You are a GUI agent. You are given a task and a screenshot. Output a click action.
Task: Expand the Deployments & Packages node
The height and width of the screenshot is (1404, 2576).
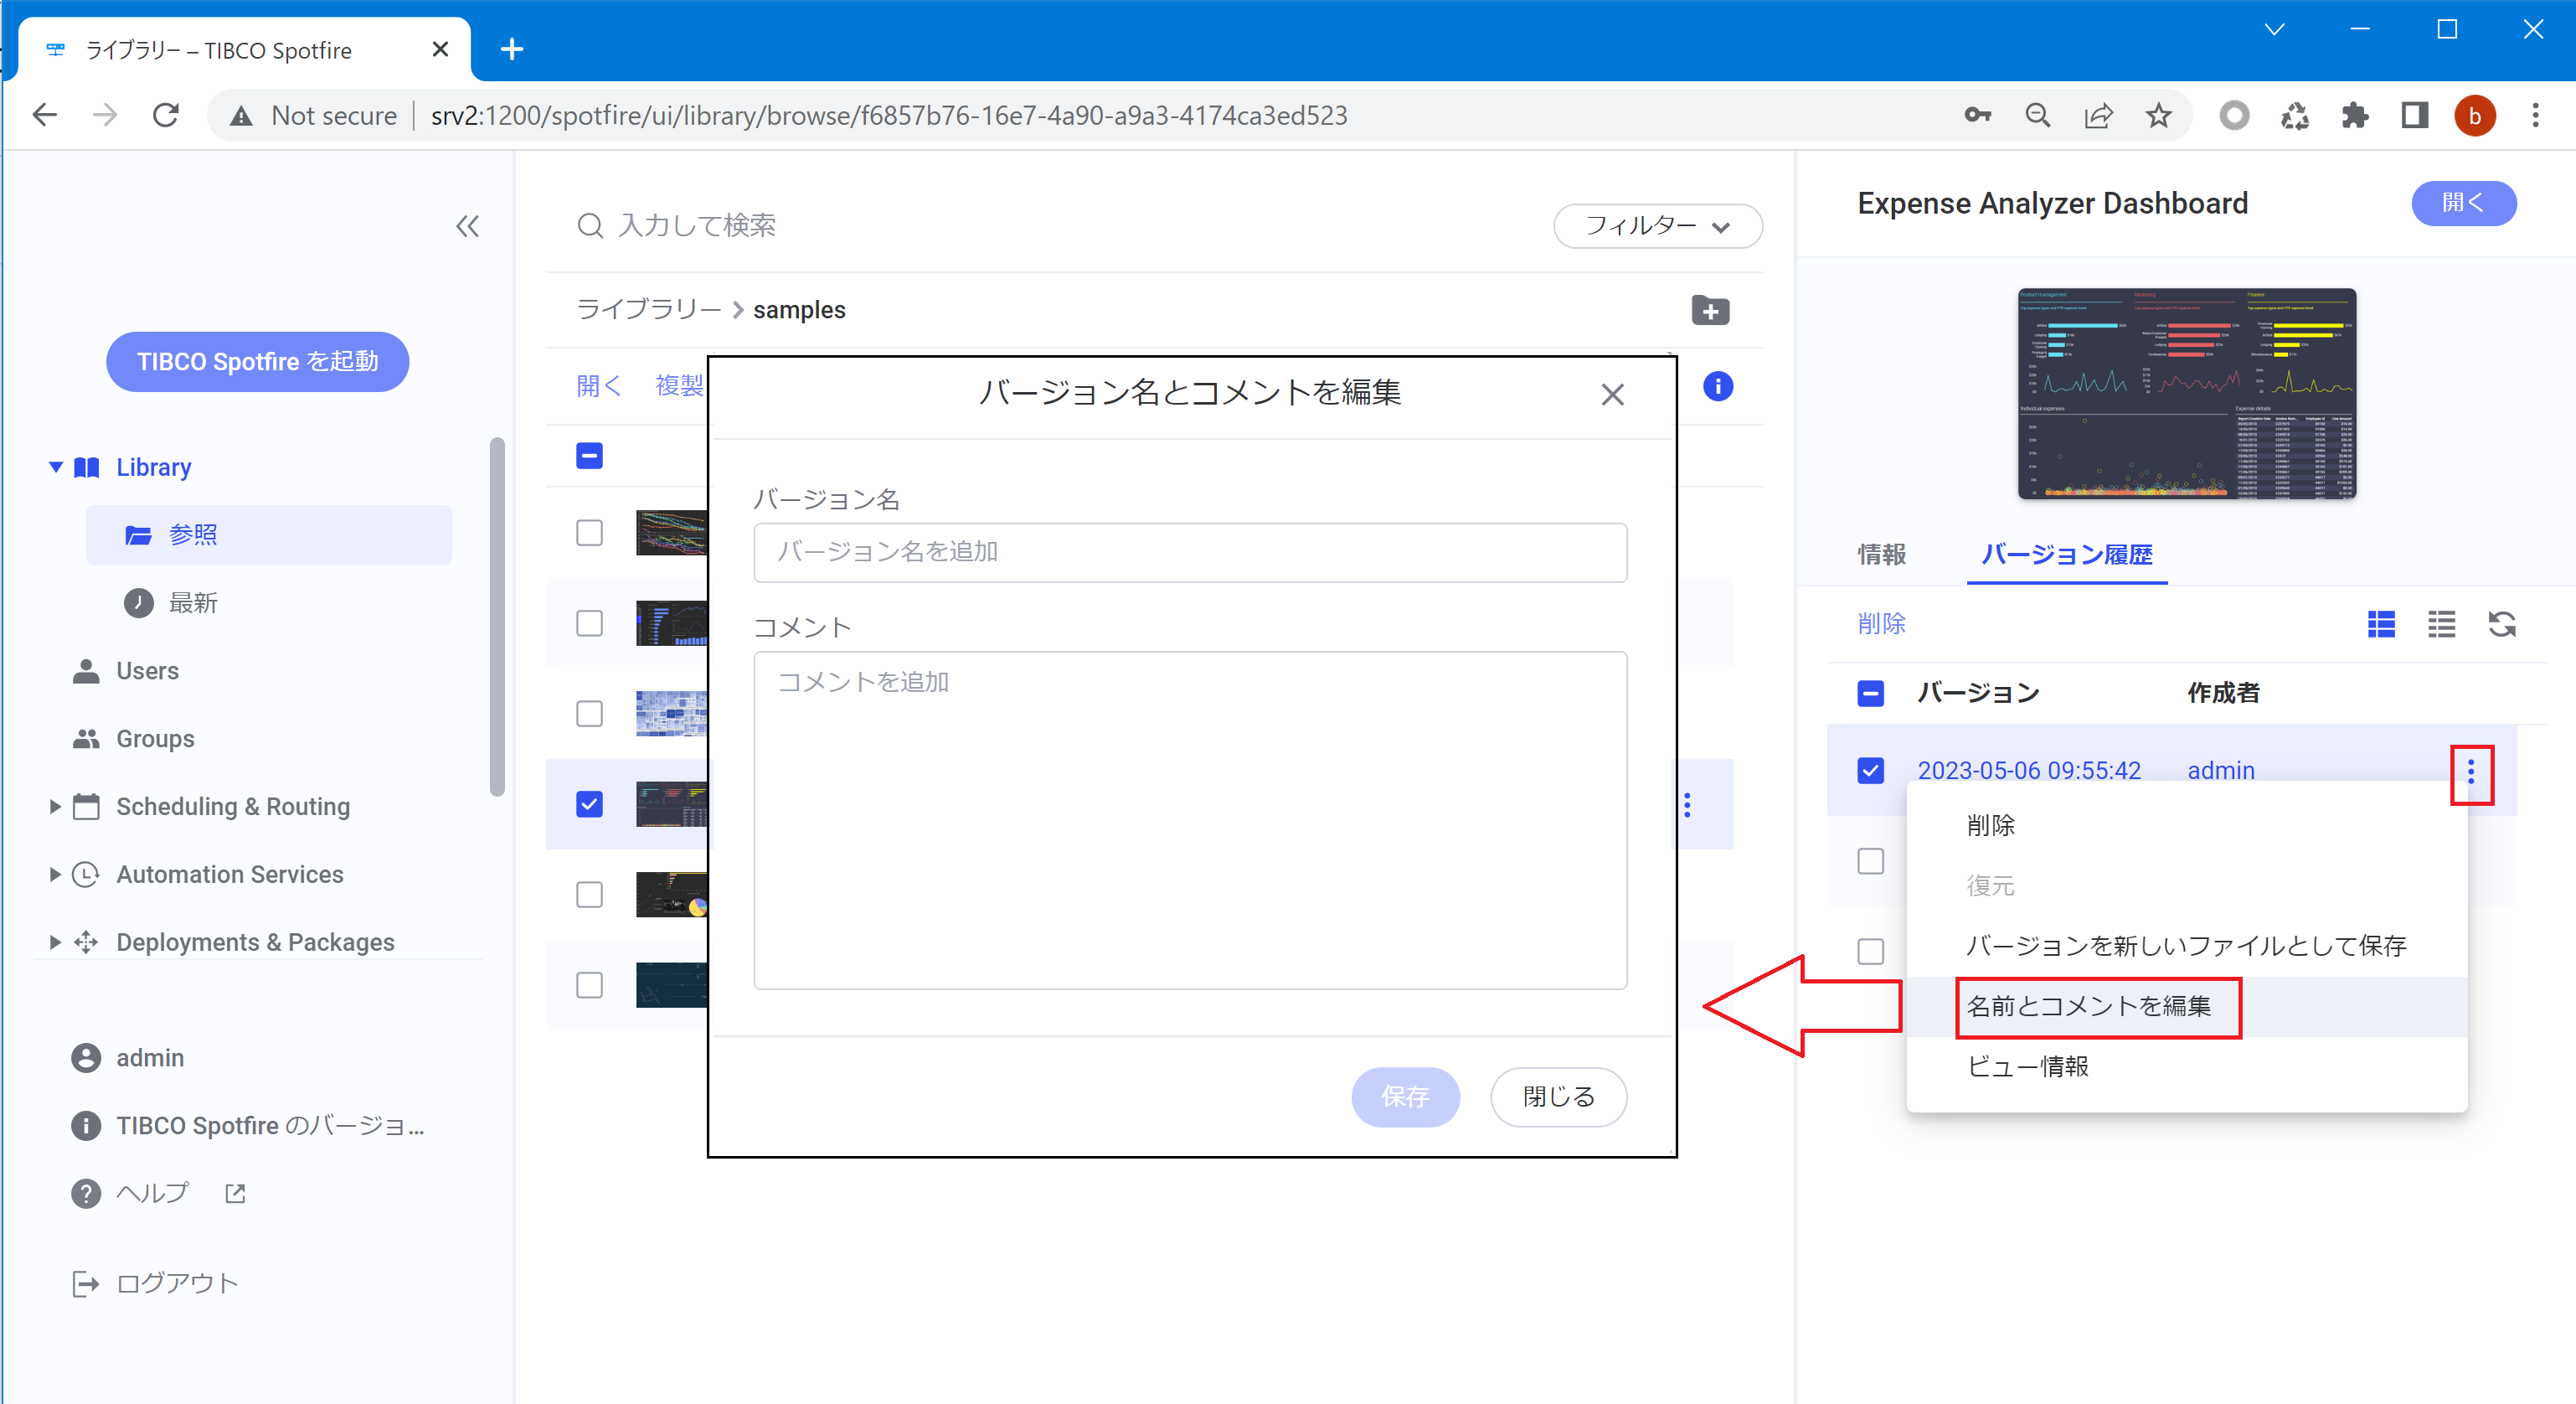[55, 942]
